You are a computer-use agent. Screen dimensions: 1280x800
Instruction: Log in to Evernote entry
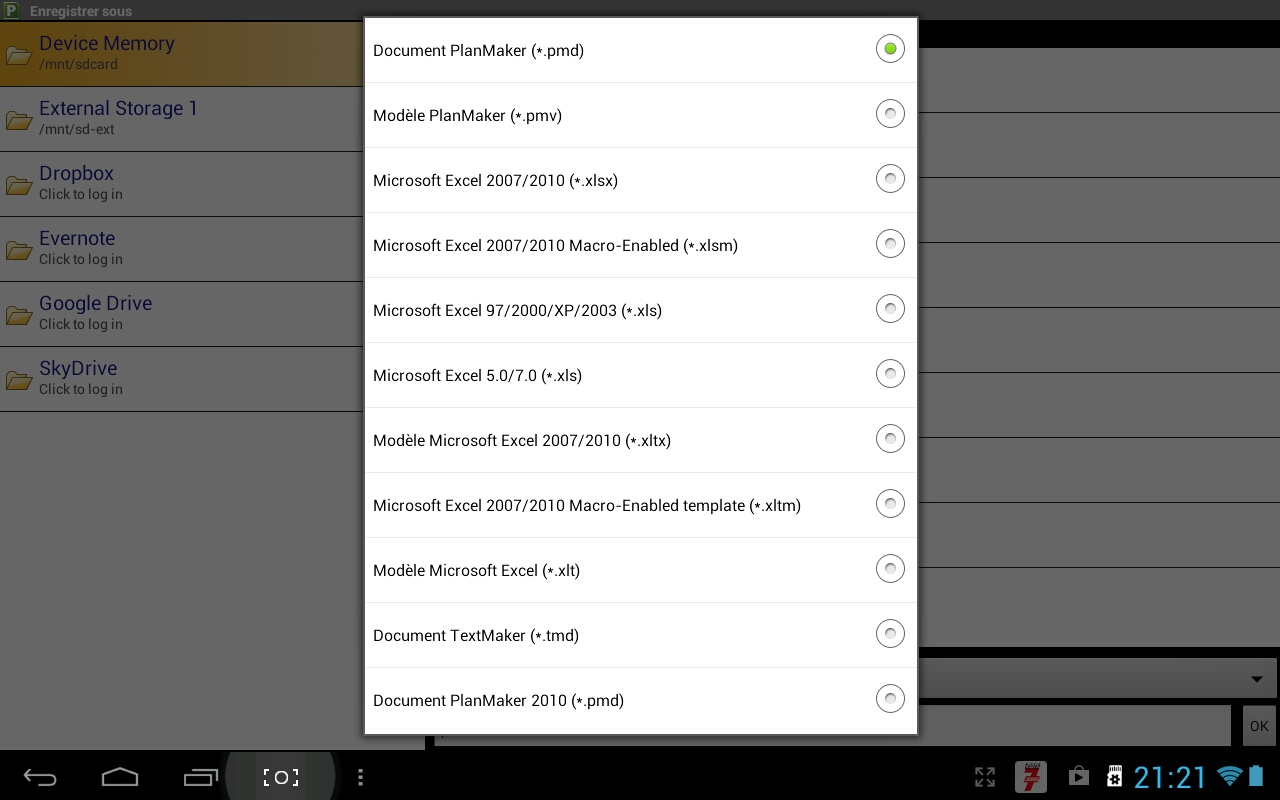(181, 249)
